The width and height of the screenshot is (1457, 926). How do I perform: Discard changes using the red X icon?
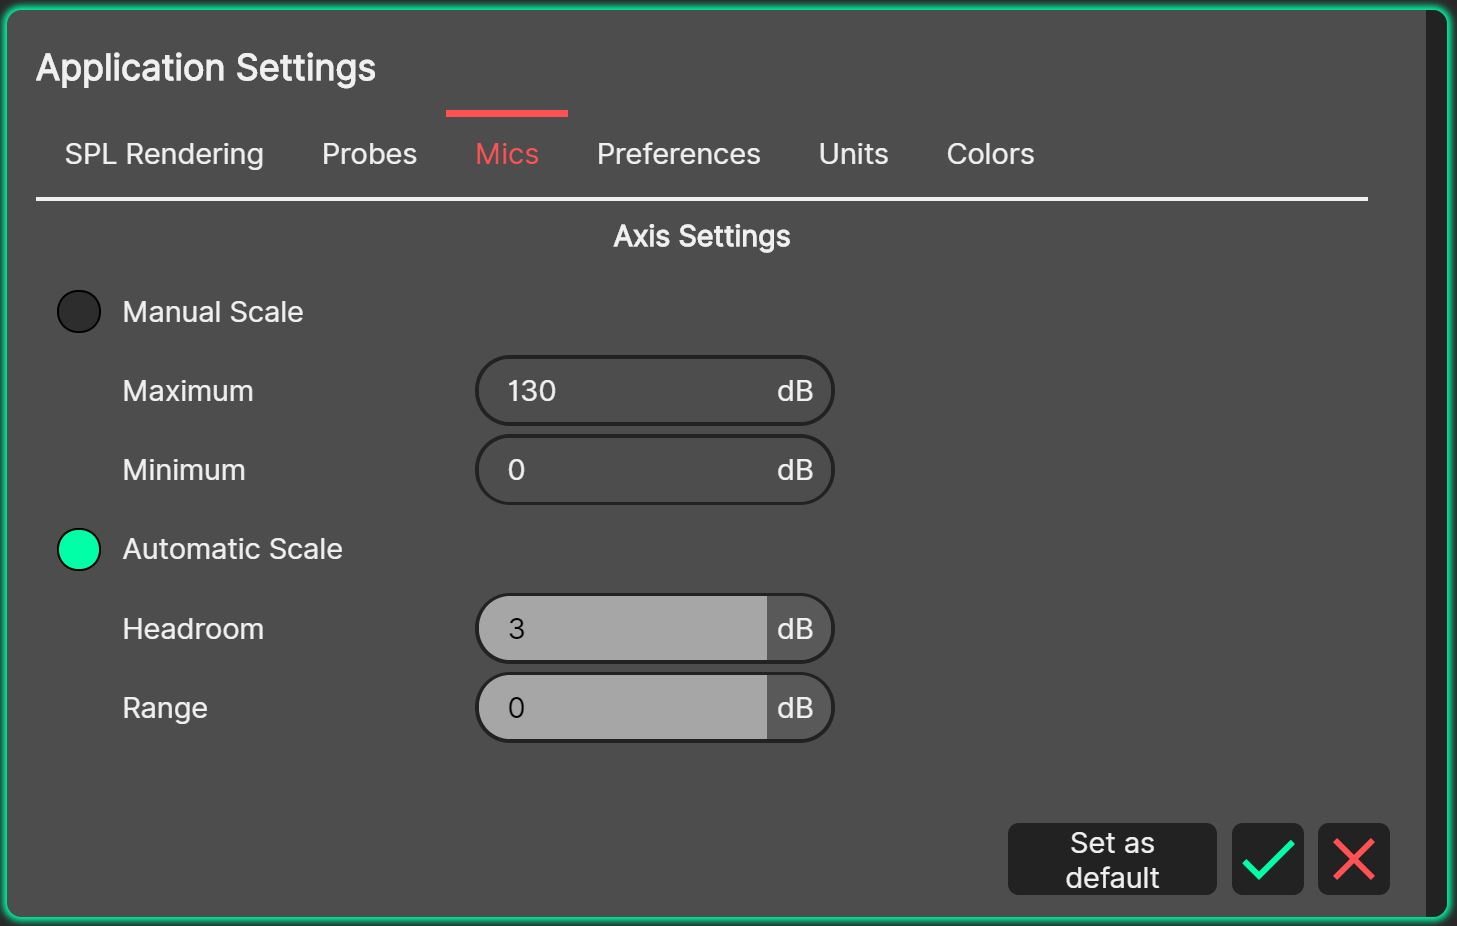(x=1352, y=858)
